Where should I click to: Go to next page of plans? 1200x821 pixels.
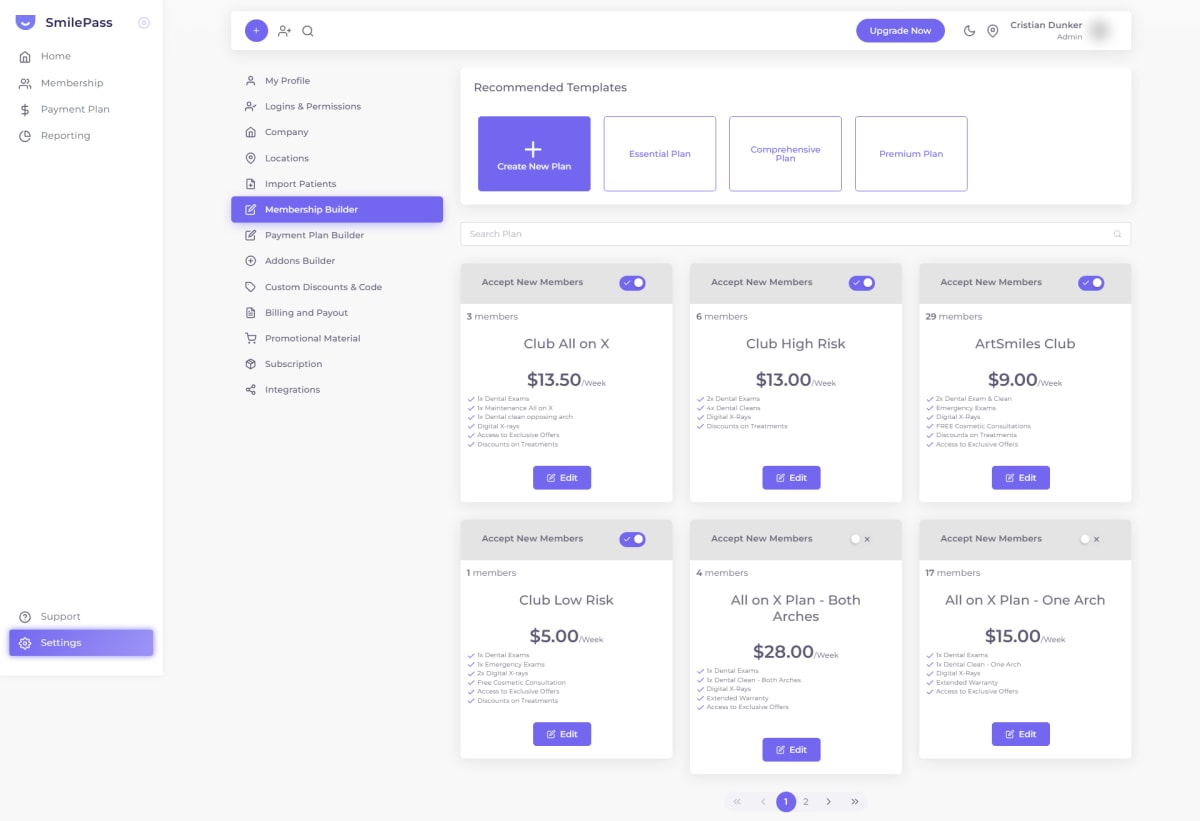[829, 802]
